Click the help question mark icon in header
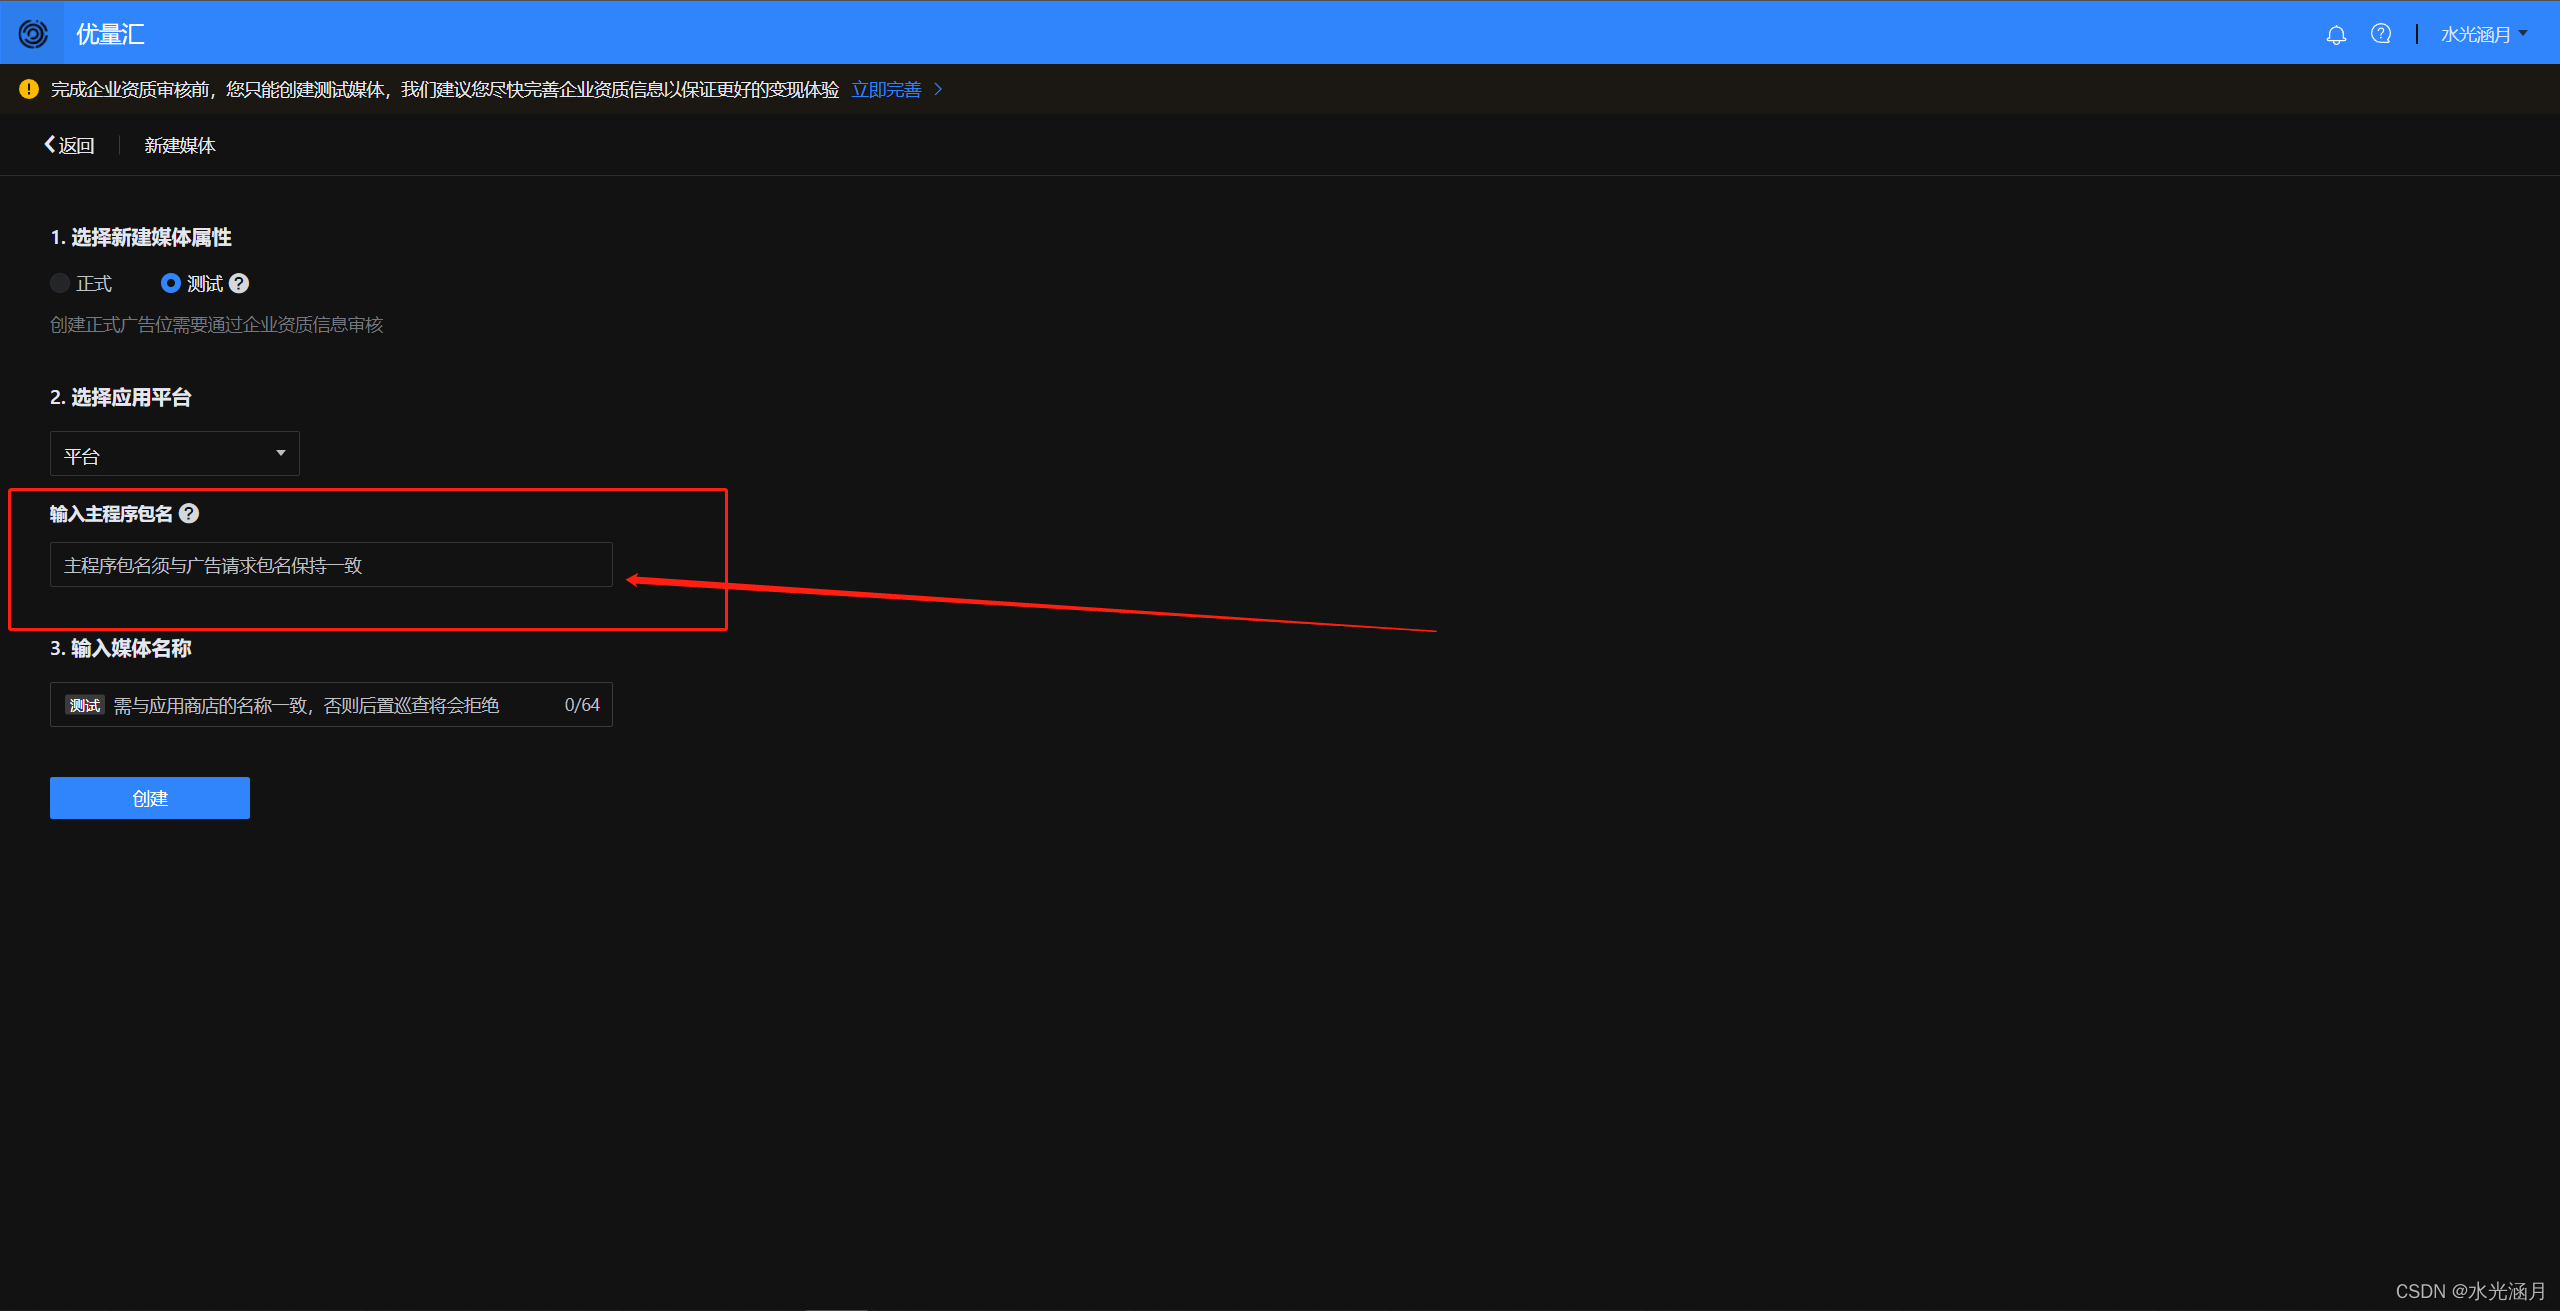Screen dimensions: 2560x1311 (2381, 34)
